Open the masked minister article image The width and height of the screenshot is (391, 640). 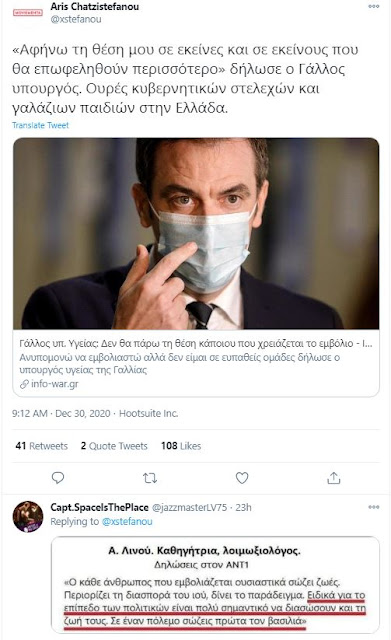pos(196,233)
